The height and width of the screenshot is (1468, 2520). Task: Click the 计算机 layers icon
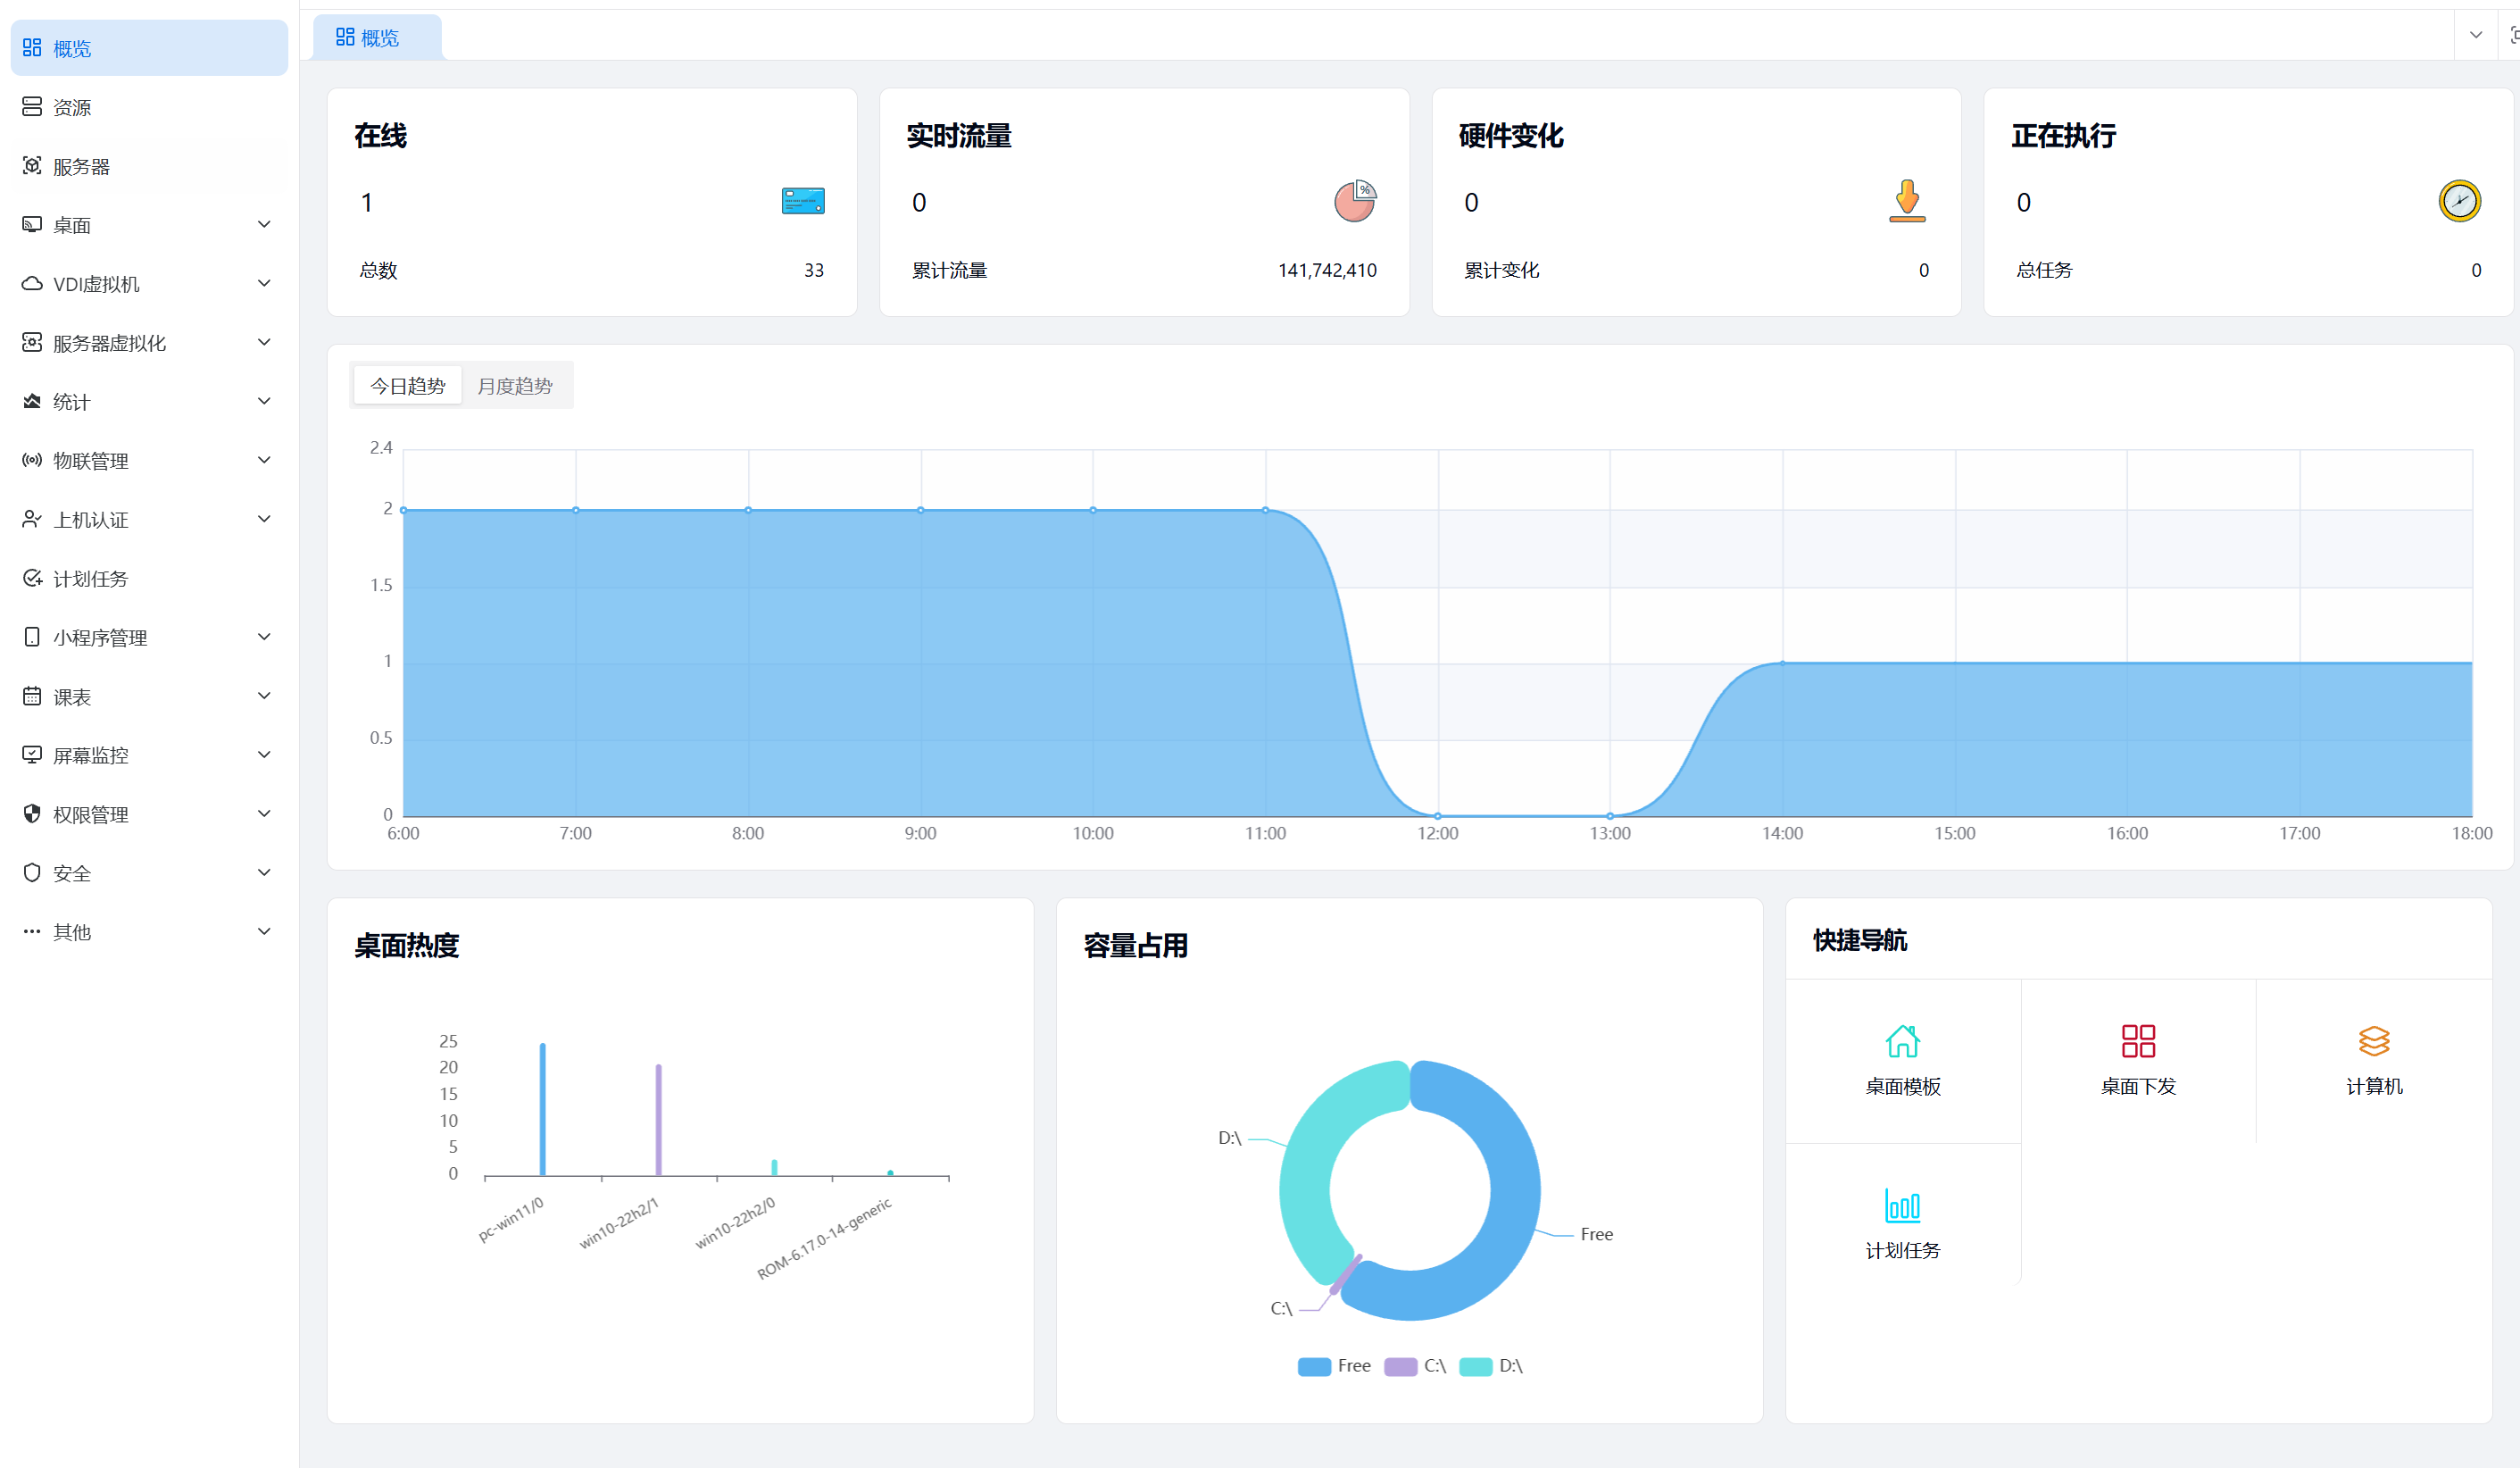(2374, 1041)
